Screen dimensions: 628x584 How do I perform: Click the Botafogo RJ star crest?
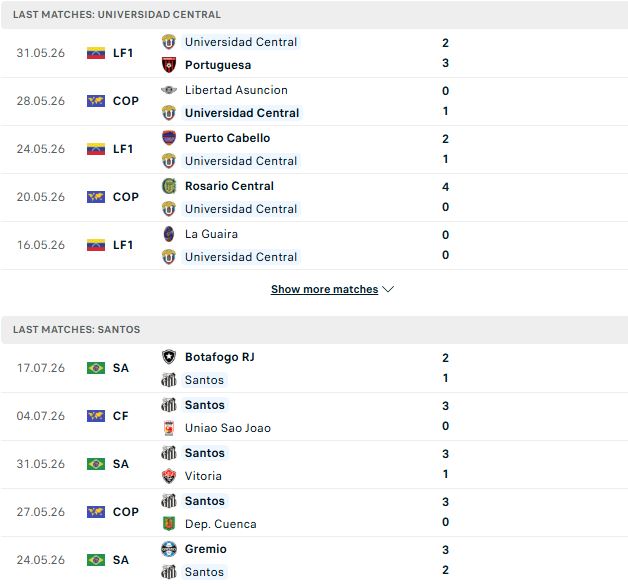click(169, 357)
